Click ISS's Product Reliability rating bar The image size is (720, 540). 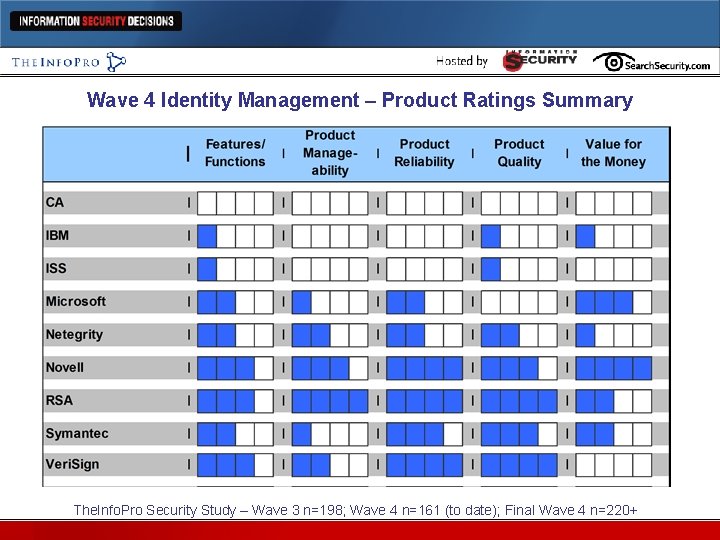pyautogui.click(x=424, y=270)
